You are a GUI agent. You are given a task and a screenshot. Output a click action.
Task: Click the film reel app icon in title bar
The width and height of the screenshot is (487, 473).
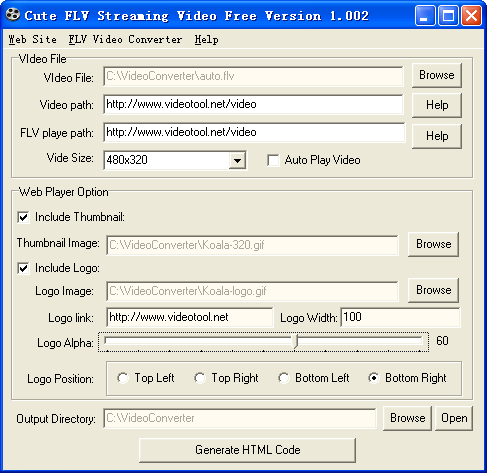click(x=13, y=15)
